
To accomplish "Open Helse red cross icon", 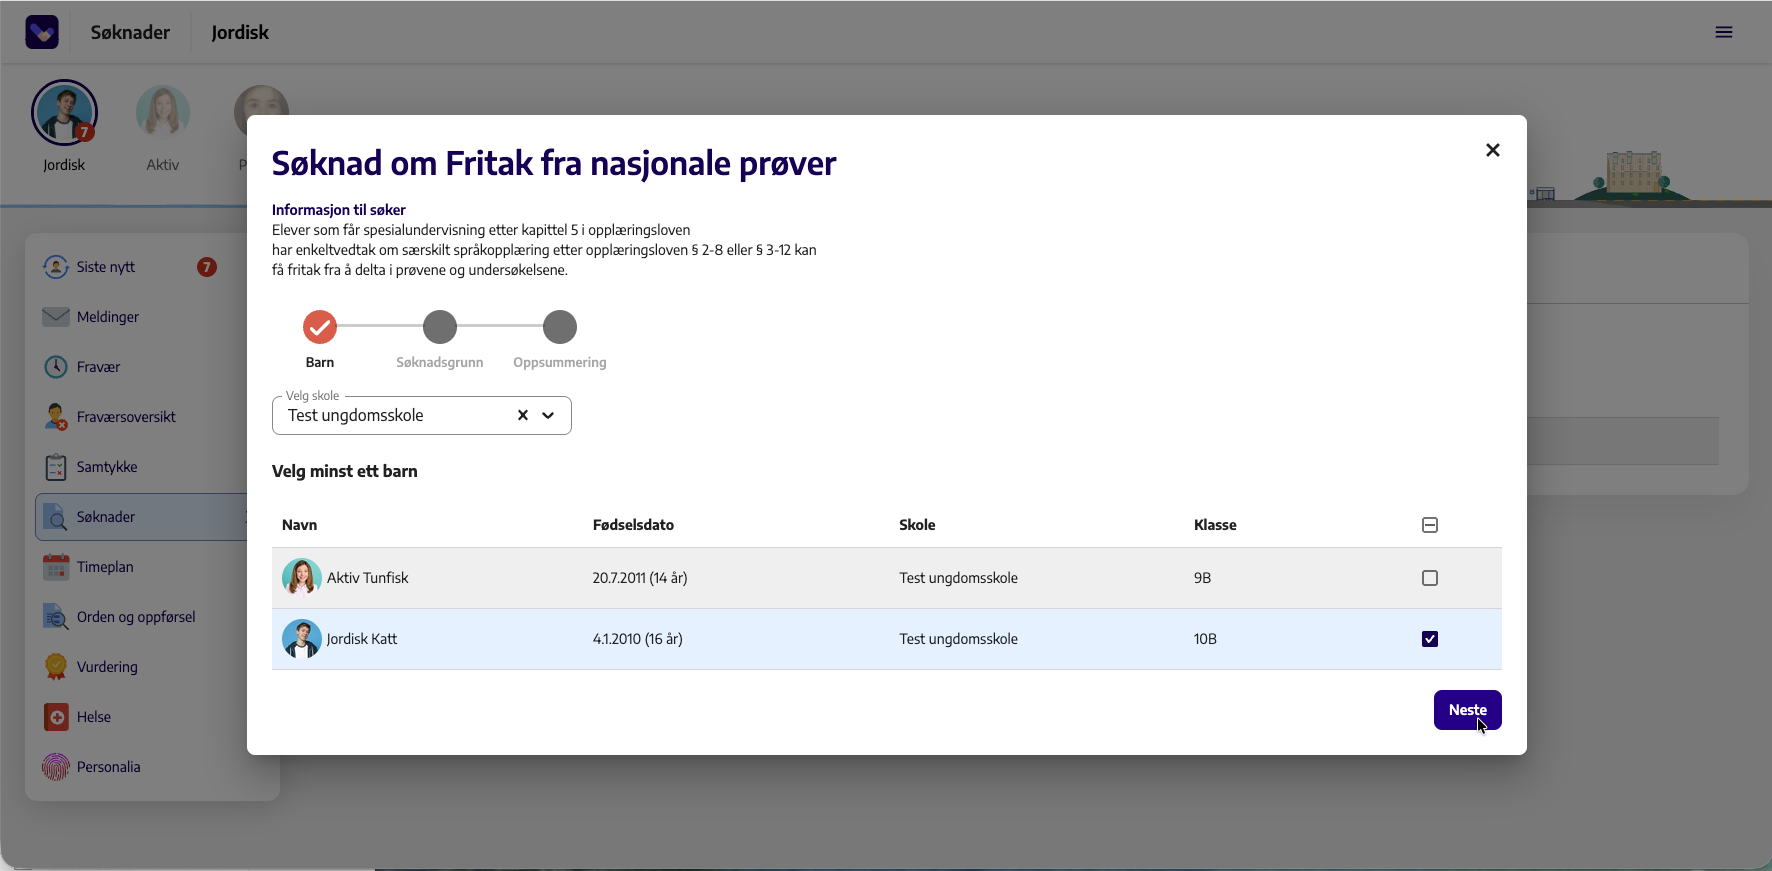I will click(56, 717).
